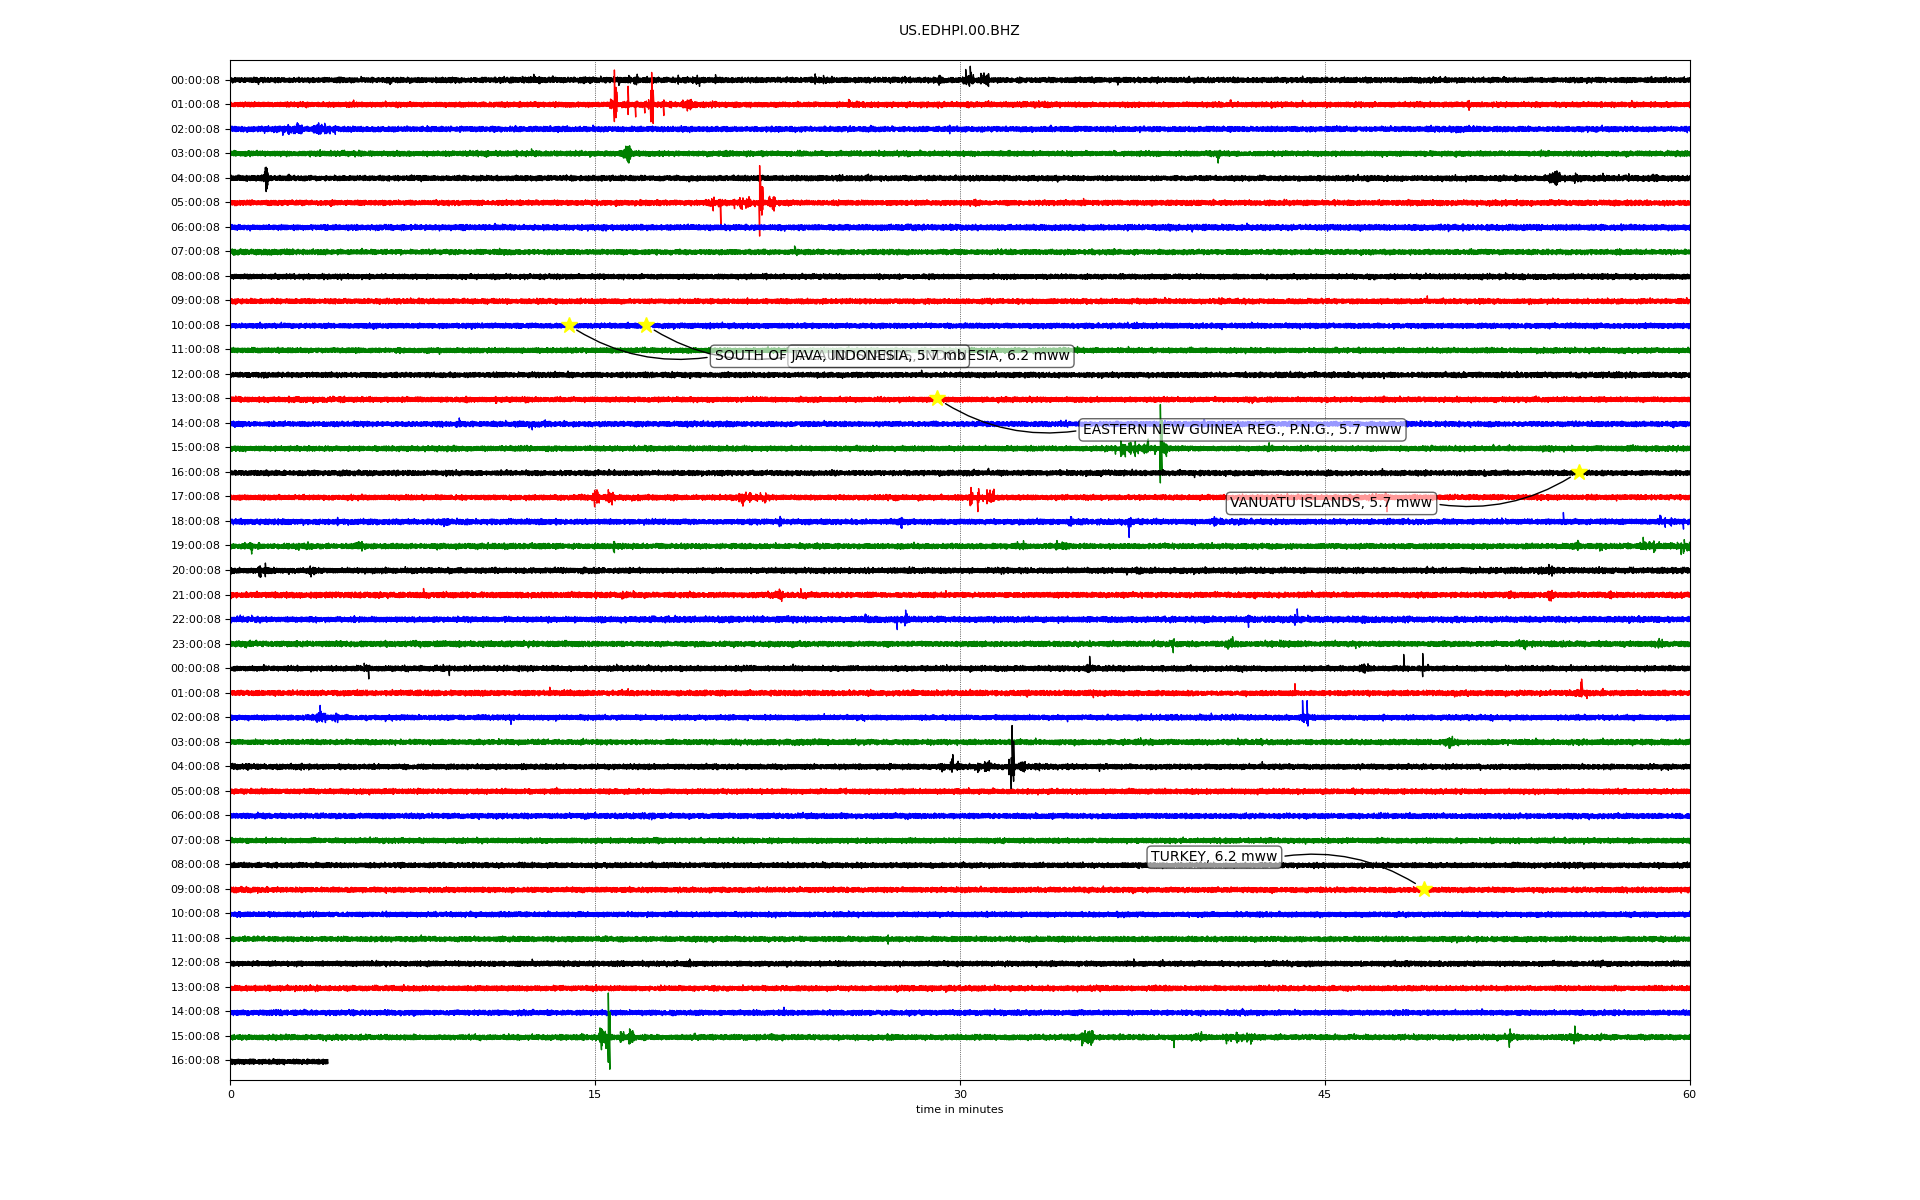Click the 23:00:08 trace time label
This screenshot has width=1920, height=1200.
195,645
